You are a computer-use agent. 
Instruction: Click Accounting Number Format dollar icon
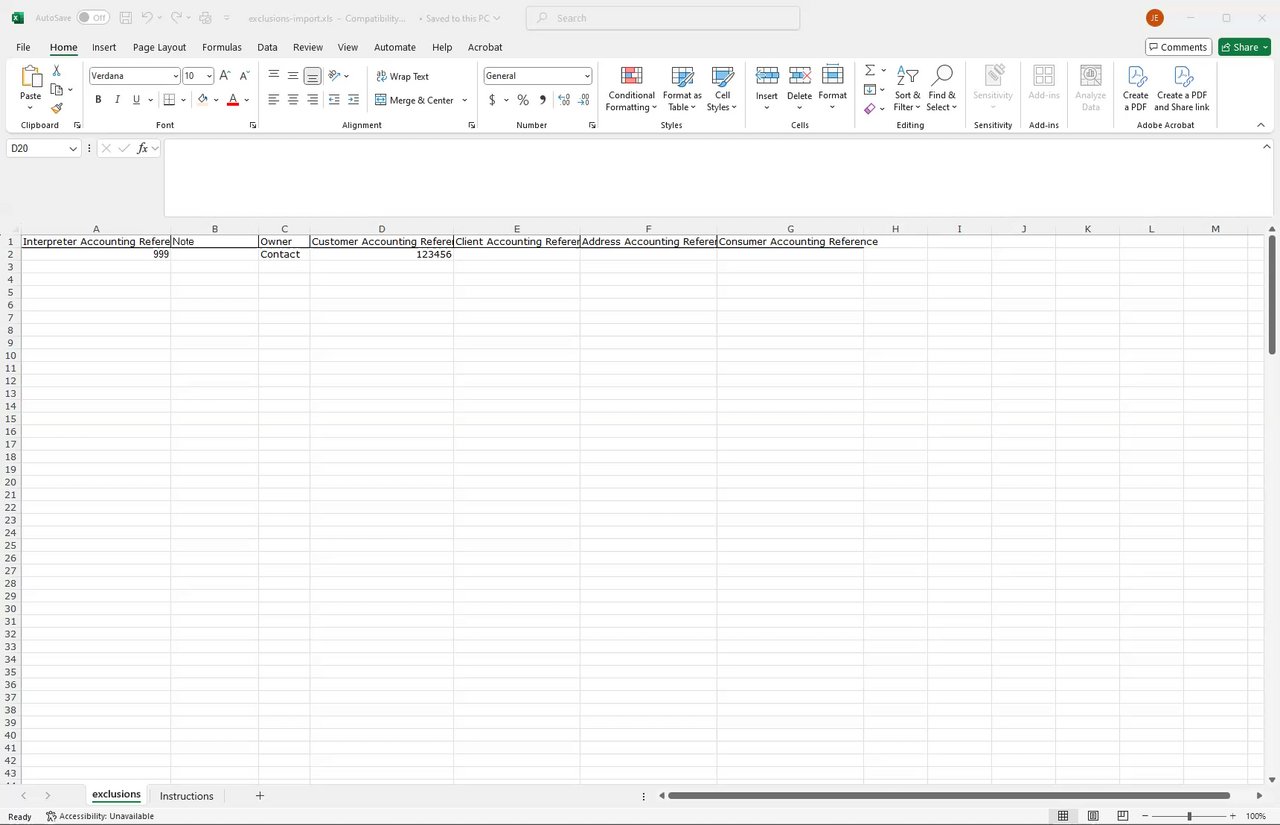492,100
